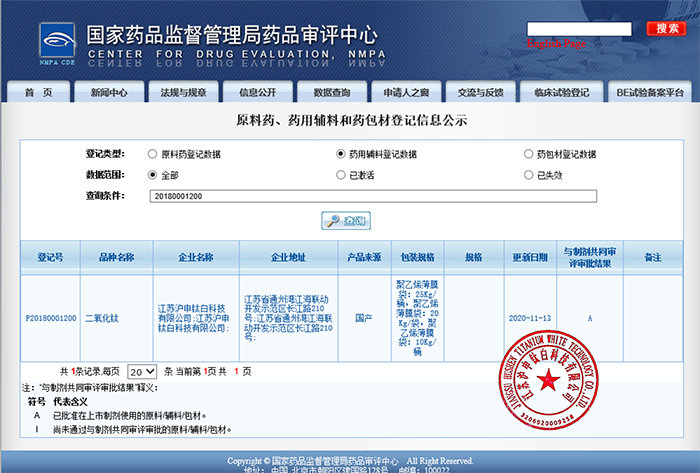
Task: Select 已激活 data range option
Action: click(341, 175)
